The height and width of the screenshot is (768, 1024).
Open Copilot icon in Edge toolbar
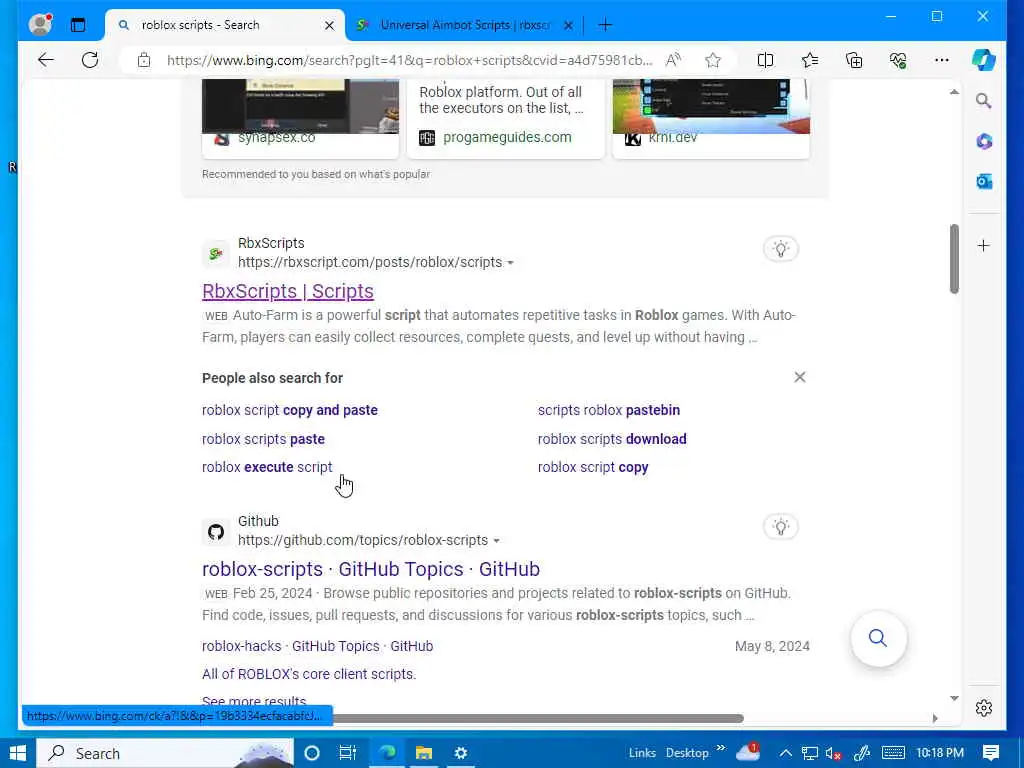point(983,60)
